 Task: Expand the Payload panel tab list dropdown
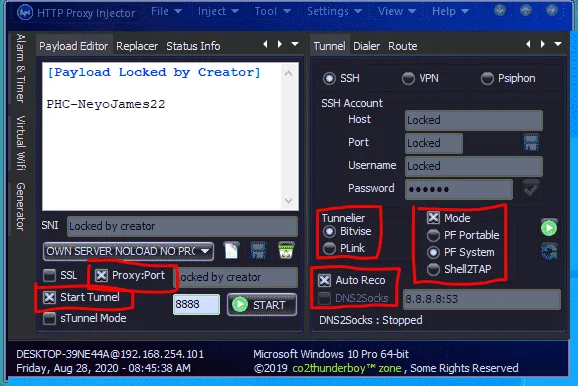pyautogui.click(x=295, y=44)
